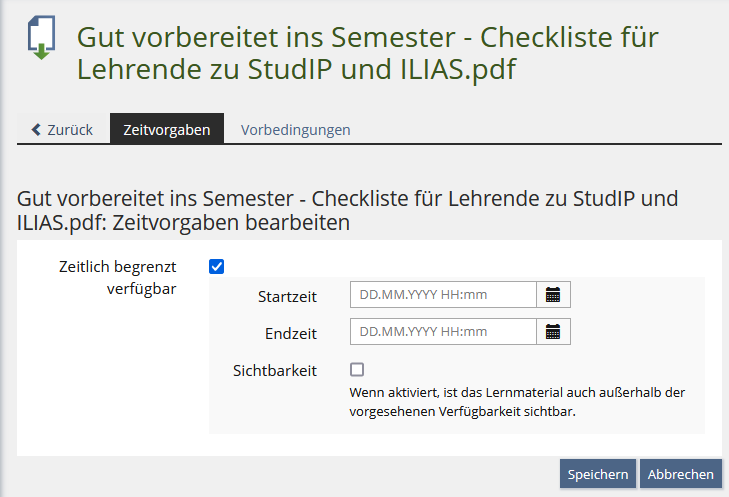Click into the Startzeit date field
This screenshot has width=729, height=497.
click(443, 294)
